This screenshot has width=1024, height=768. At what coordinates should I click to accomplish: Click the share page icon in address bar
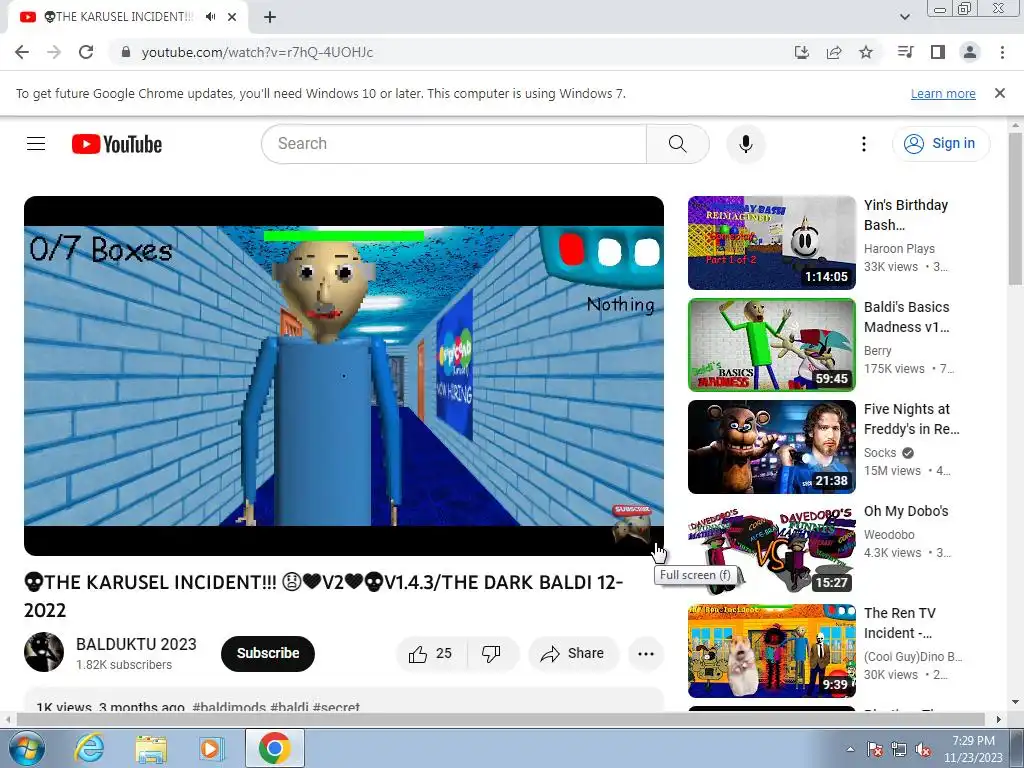point(834,52)
